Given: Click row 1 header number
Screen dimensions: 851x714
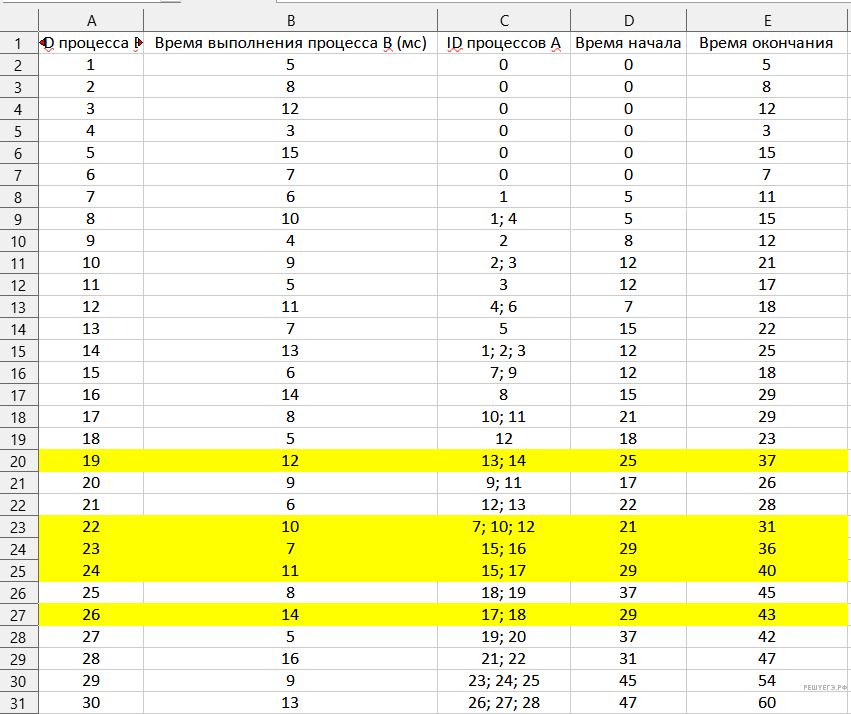Looking at the screenshot, I should 19,43.
